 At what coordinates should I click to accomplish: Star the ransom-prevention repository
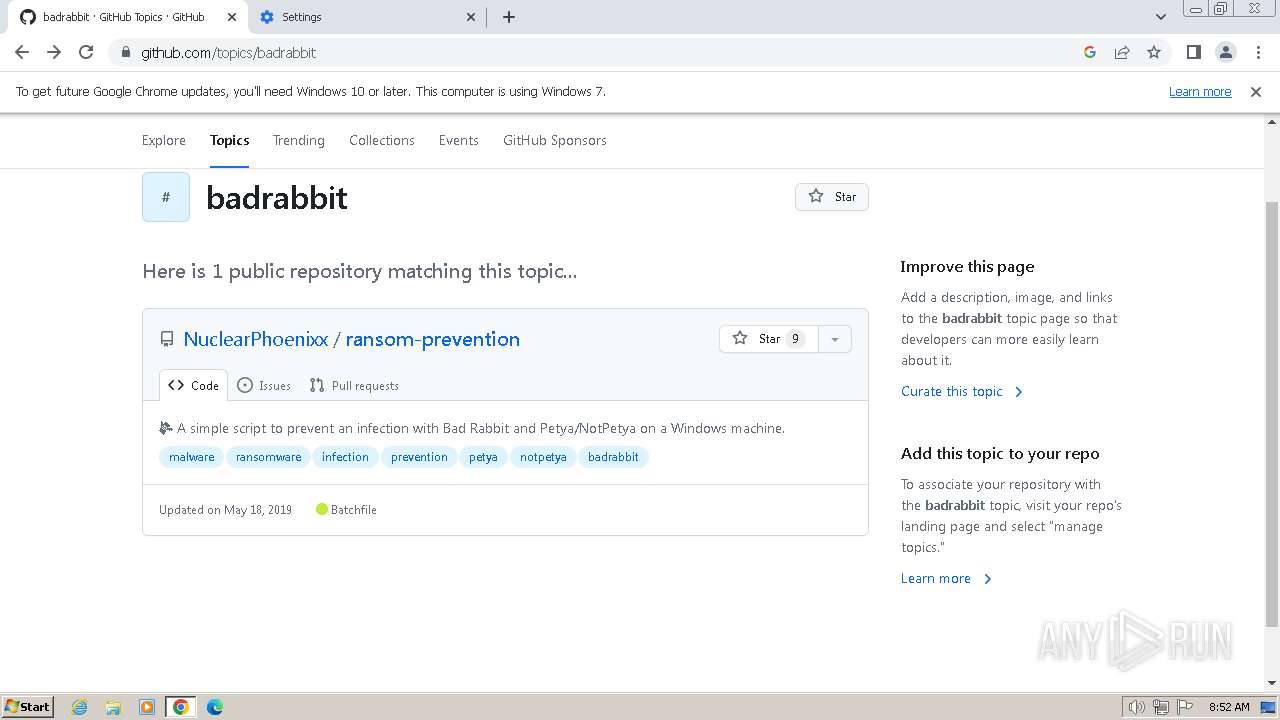point(768,339)
